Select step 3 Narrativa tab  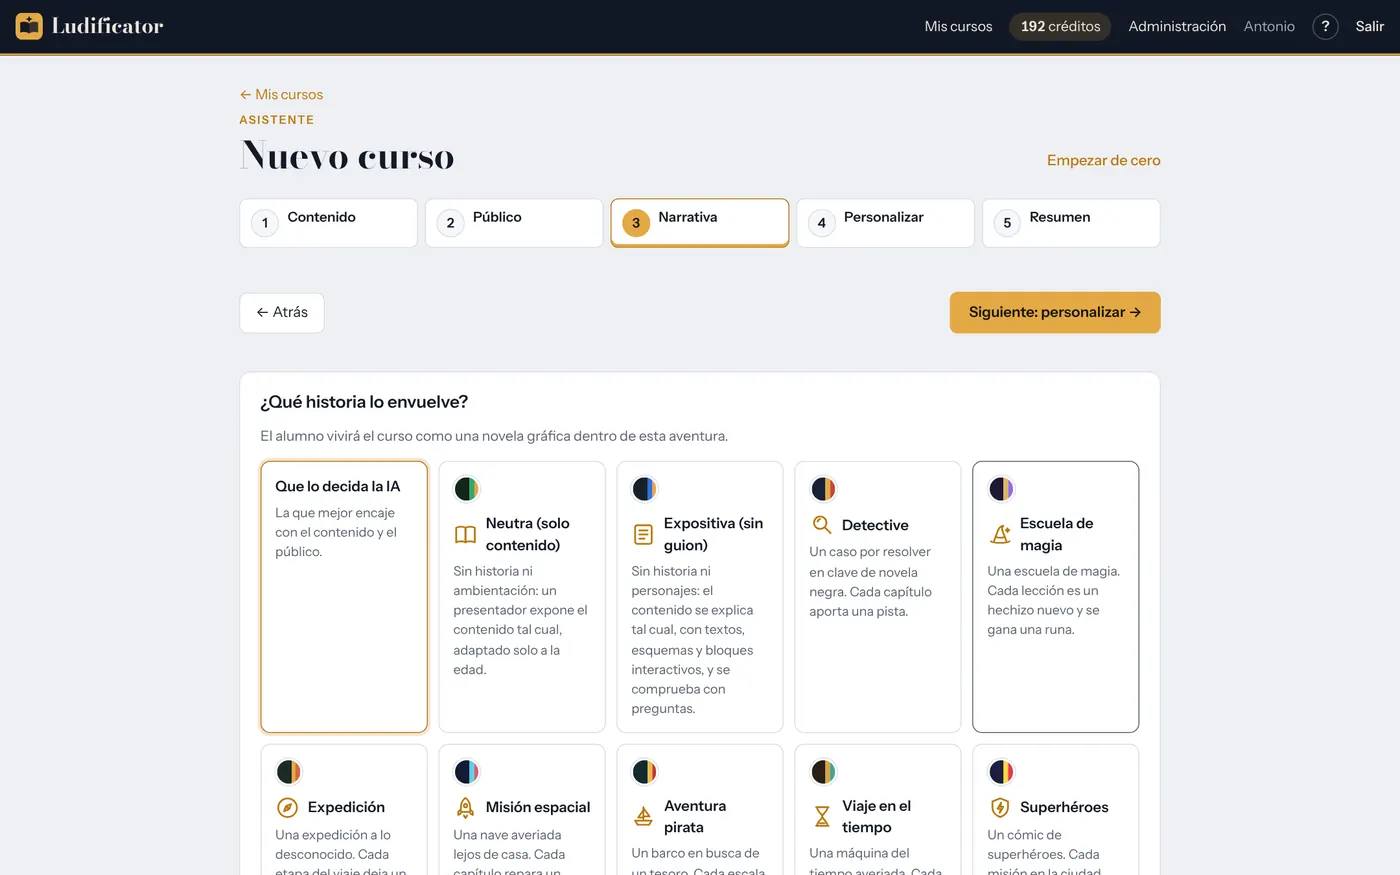pyautogui.click(x=700, y=223)
